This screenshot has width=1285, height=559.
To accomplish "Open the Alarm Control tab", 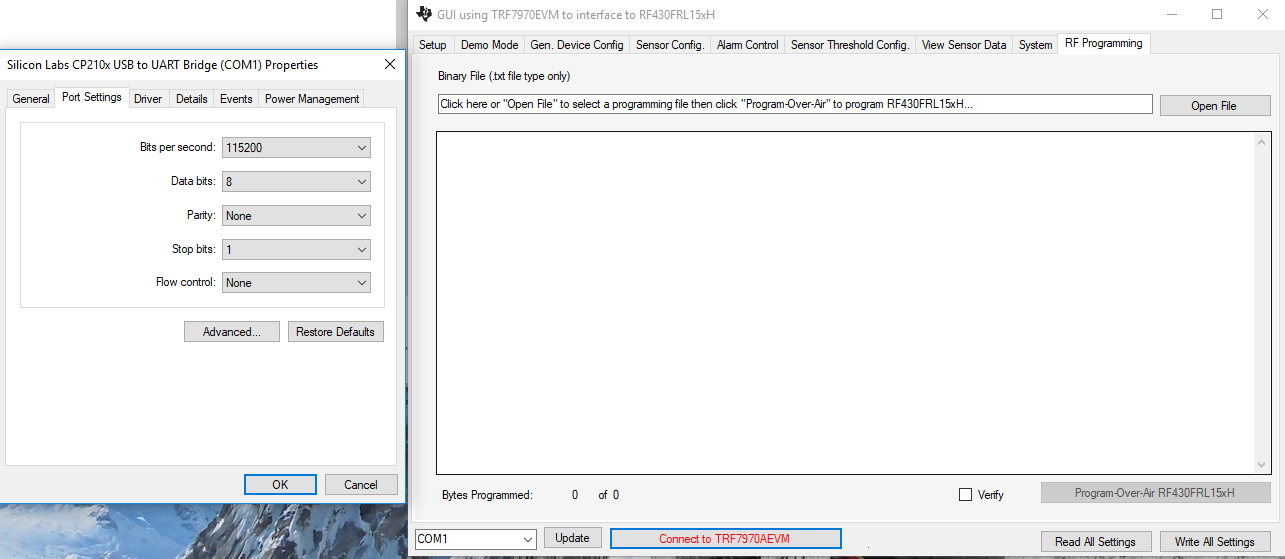I will tap(748, 45).
